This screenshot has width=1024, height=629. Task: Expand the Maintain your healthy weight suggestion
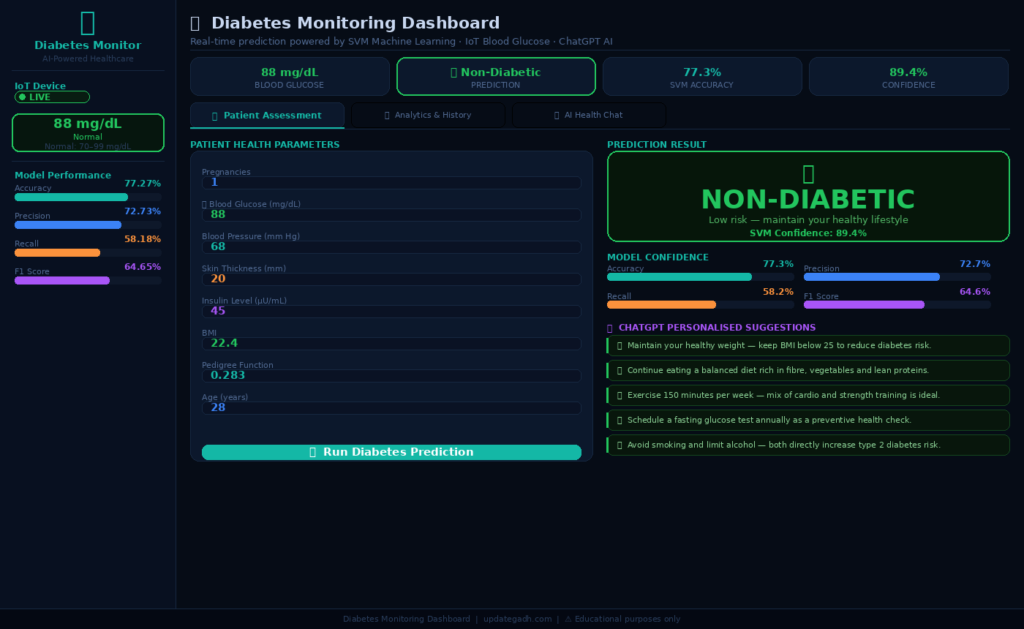coord(807,345)
